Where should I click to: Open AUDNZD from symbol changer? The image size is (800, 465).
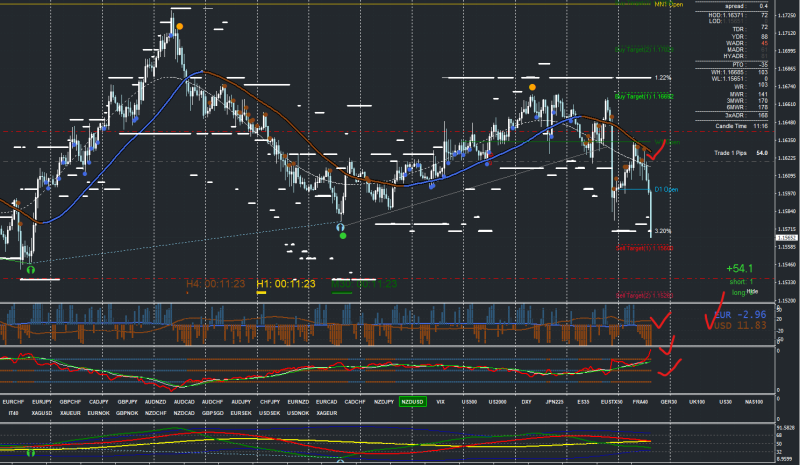156,402
